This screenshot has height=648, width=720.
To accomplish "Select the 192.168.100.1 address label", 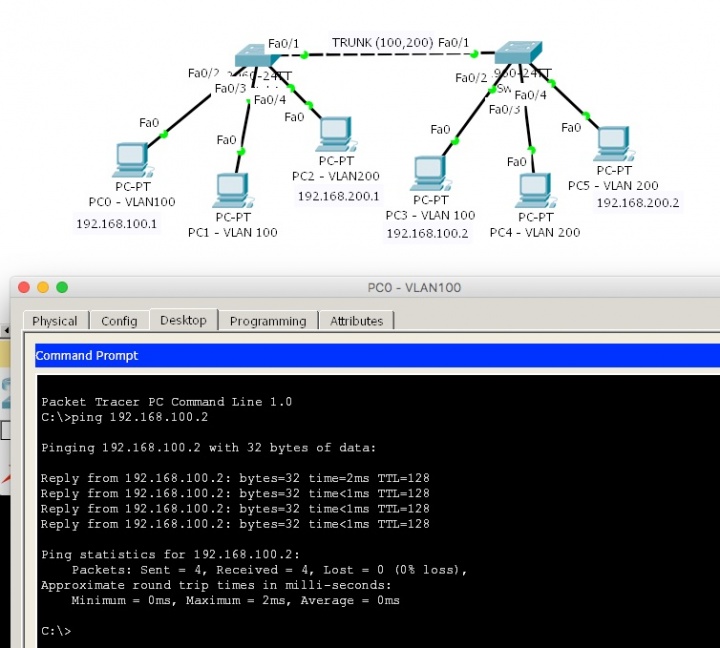I will click(117, 223).
